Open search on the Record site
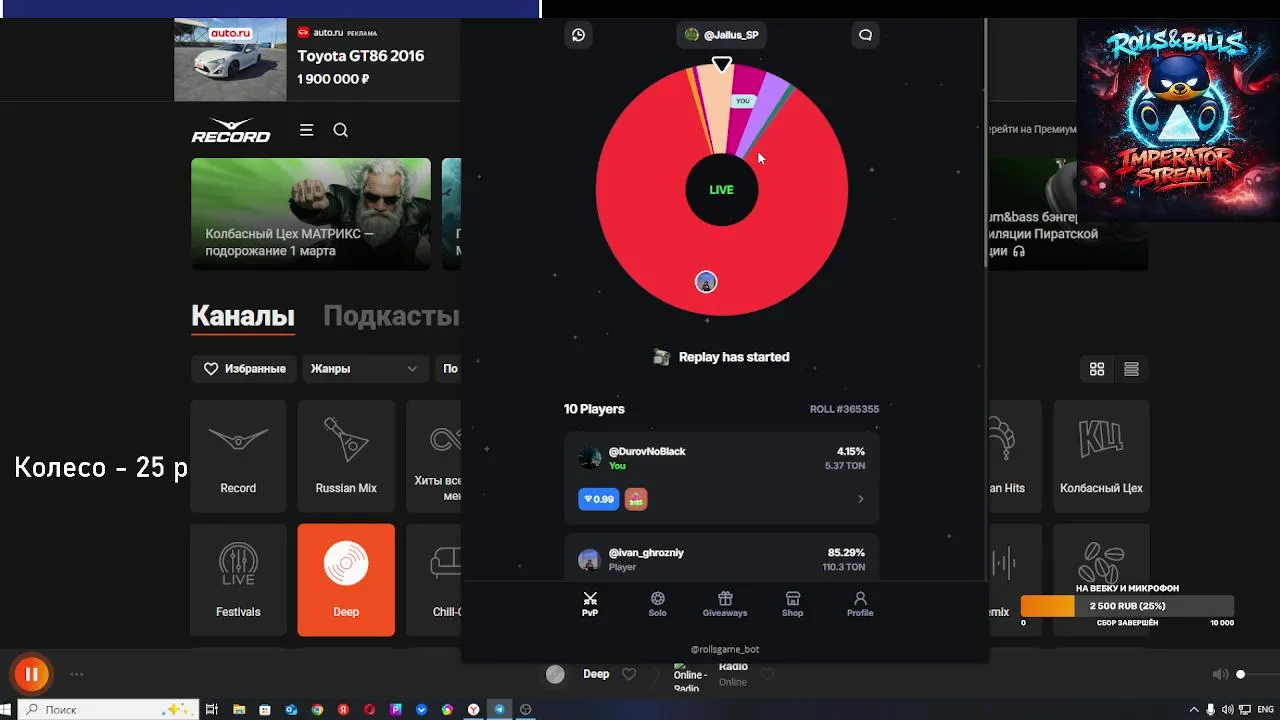 340,130
